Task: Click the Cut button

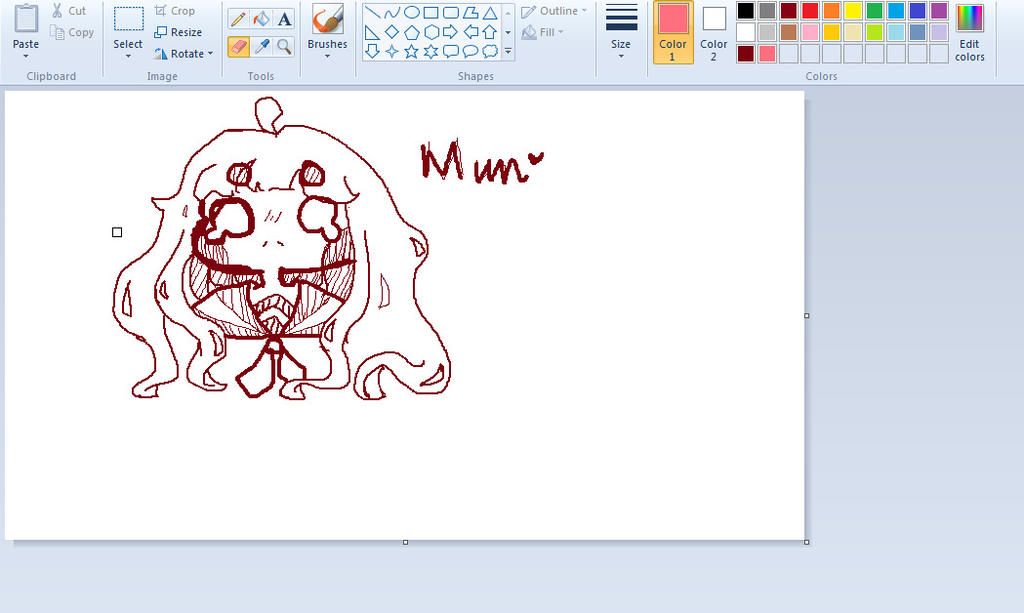Action: (69, 10)
